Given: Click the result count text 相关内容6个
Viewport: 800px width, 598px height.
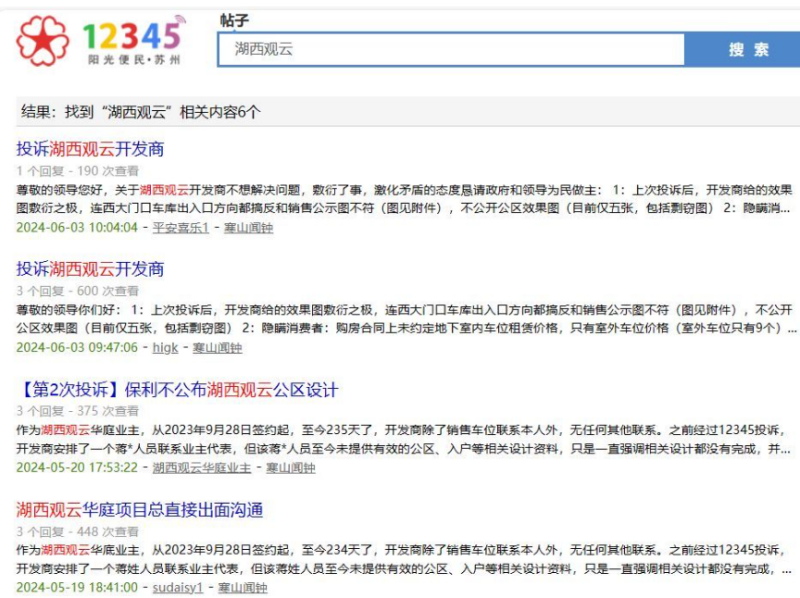Looking at the screenshot, I should tap(220, 112).
